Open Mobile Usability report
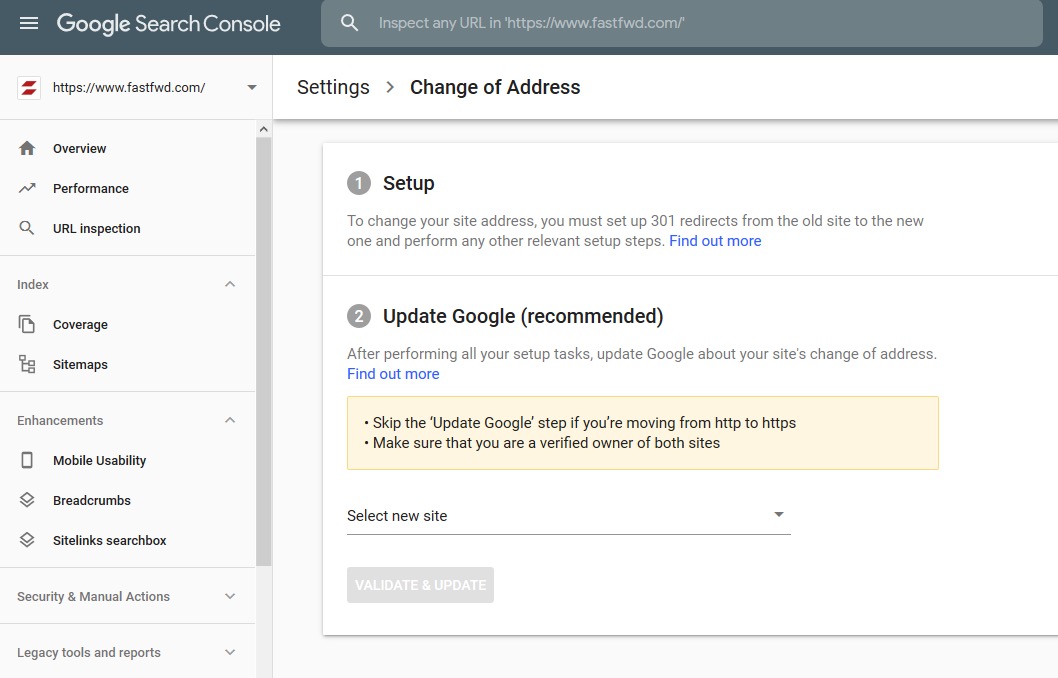 [x=100, y=460]
